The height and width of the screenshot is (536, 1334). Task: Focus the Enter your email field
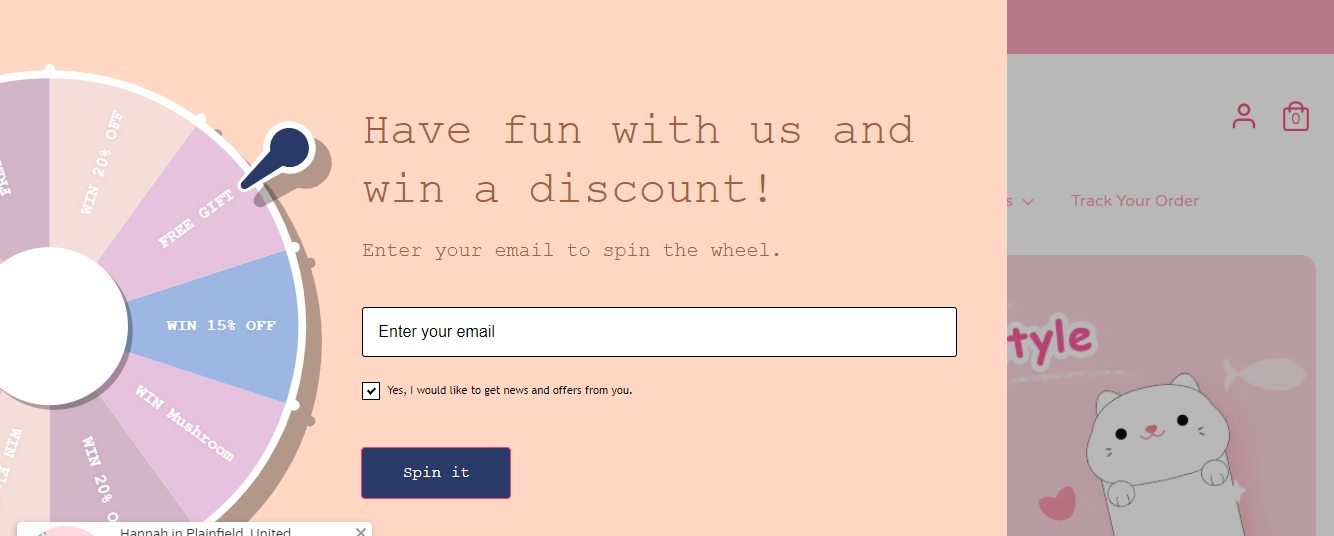pyautogui.click(x=659, y=332)
